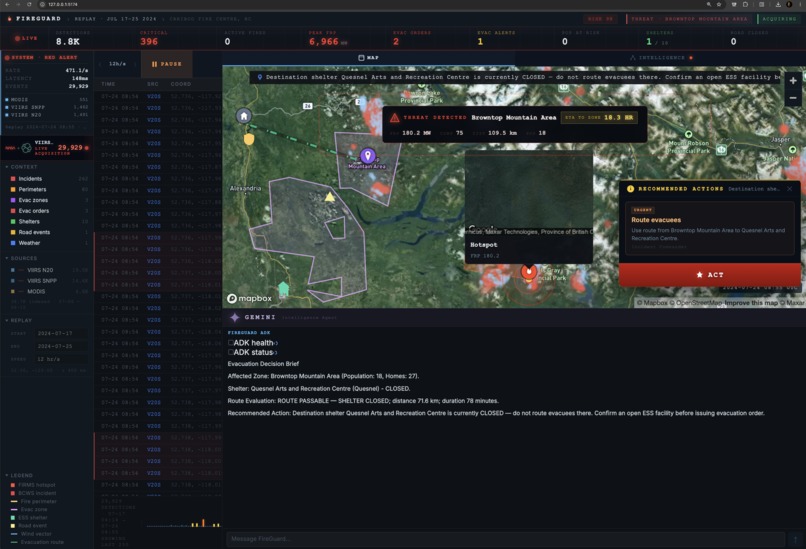Toggle the Evac zones context layer
806x549 pixels.
click(x=47, y=200)
